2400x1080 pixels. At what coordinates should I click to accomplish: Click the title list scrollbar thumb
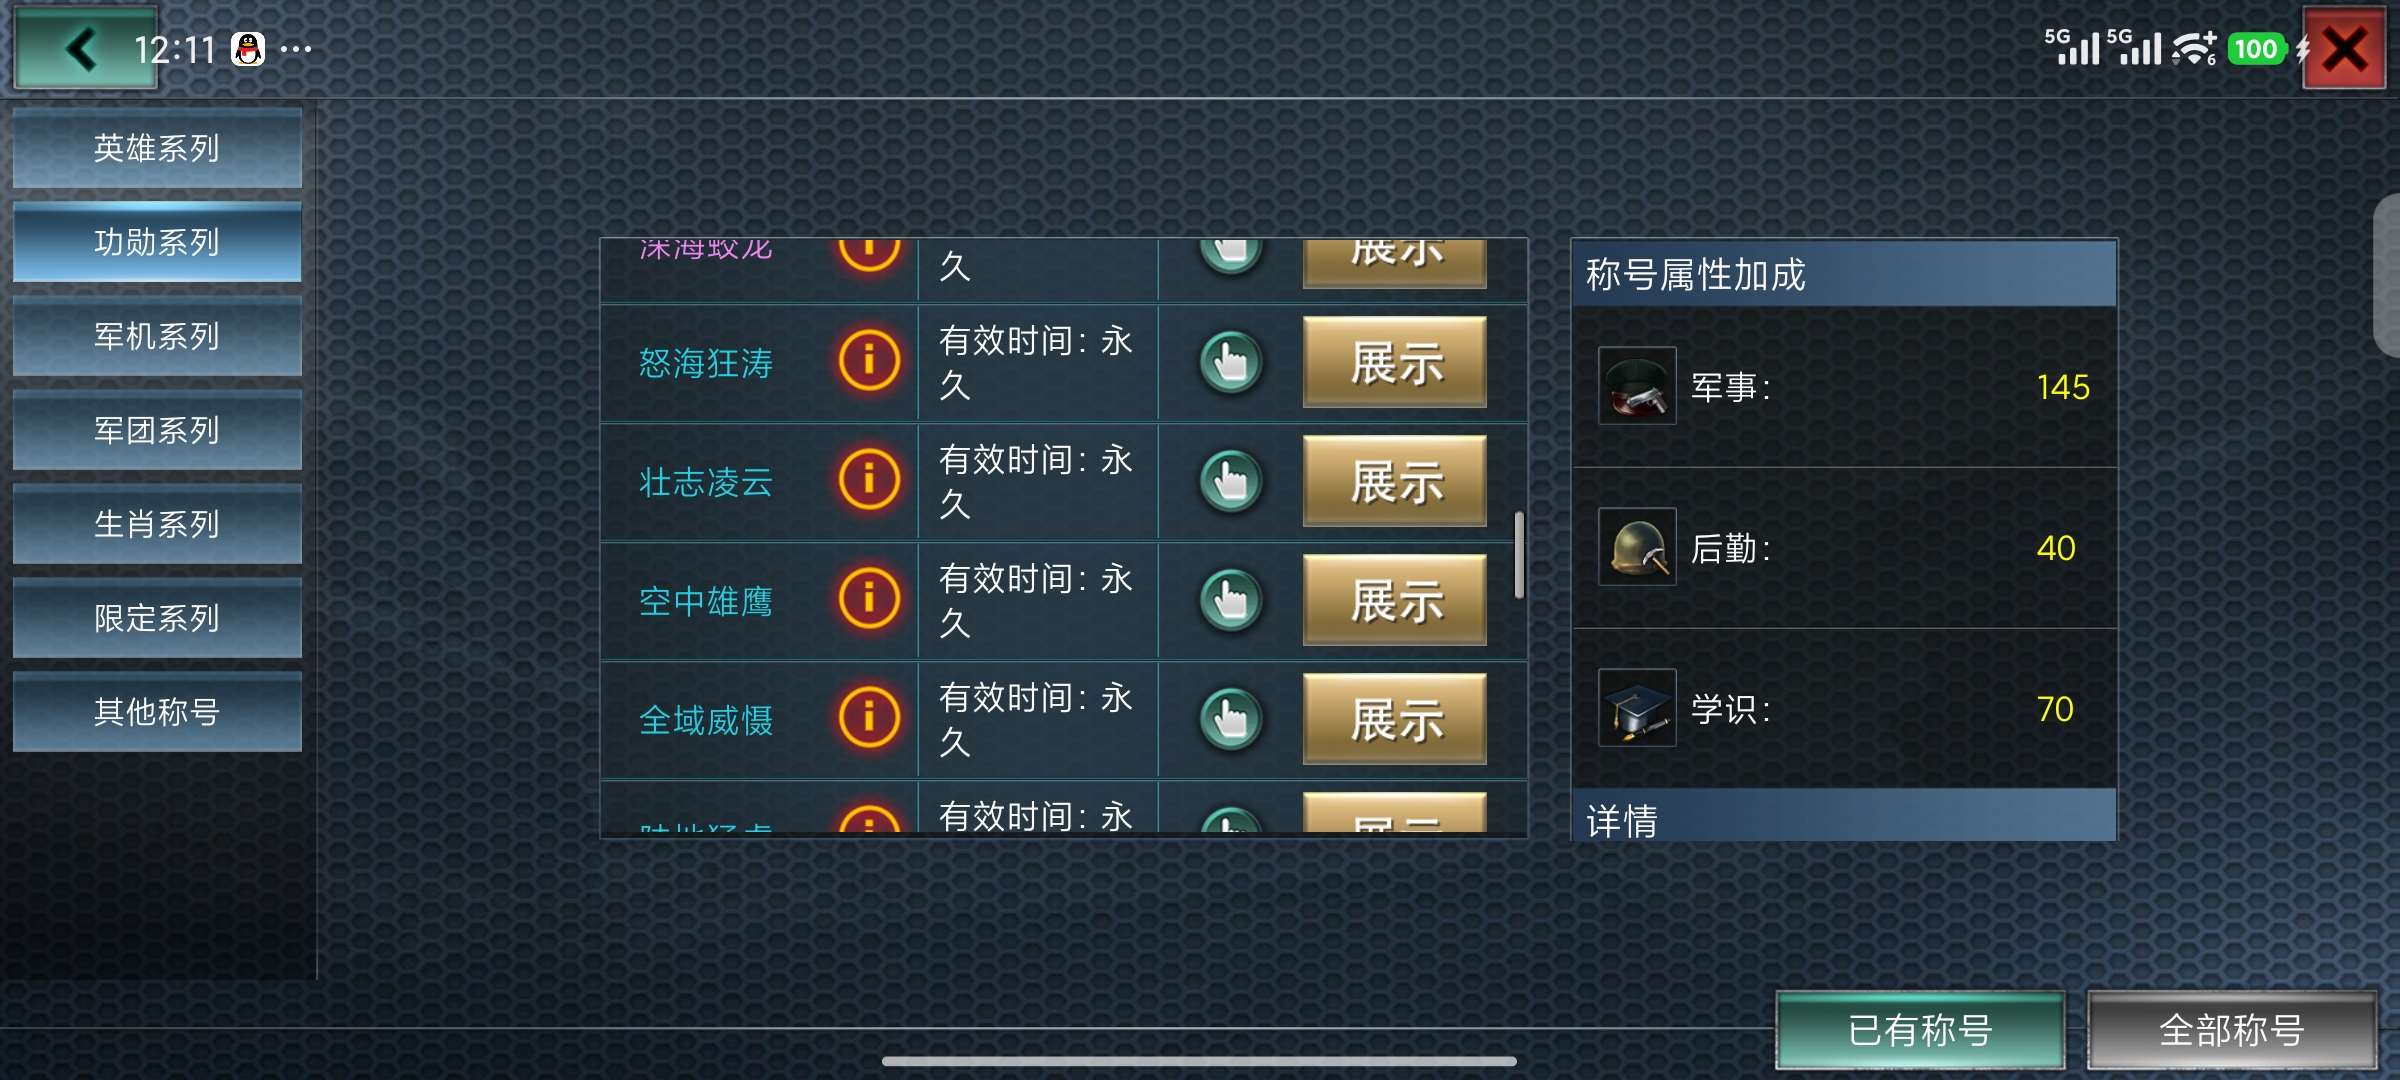pos(1519,555)
